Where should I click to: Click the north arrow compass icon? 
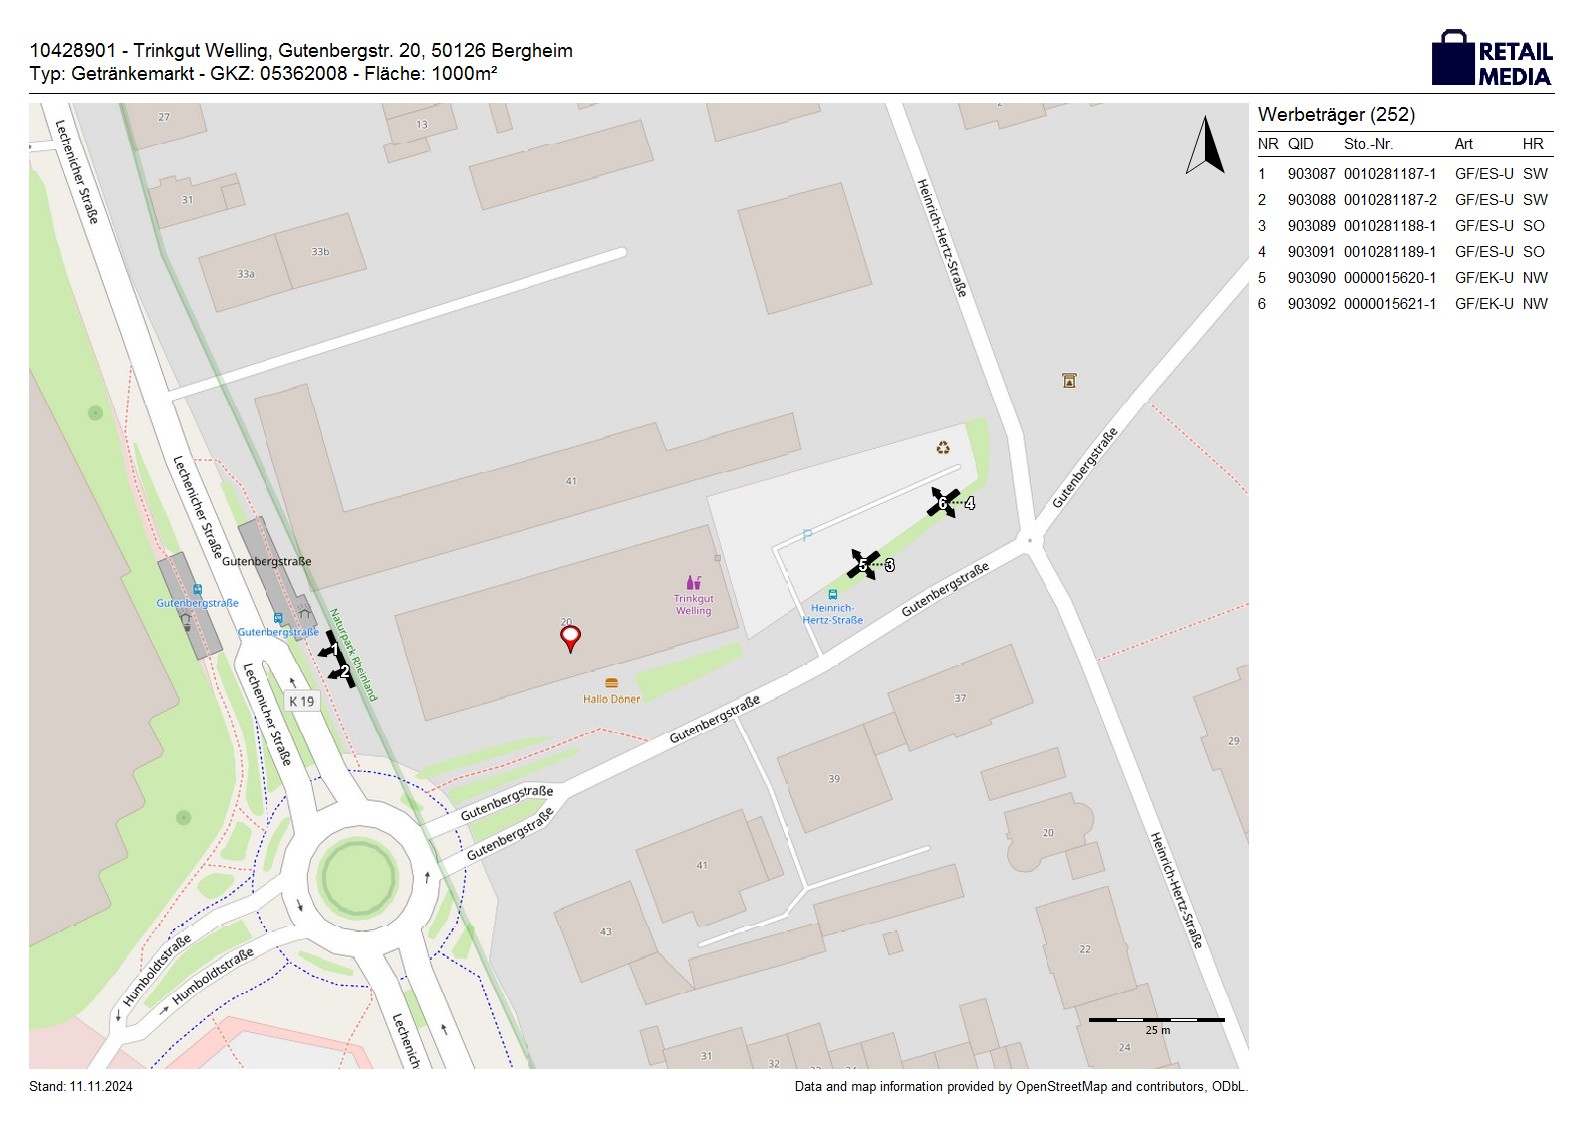1205,146
